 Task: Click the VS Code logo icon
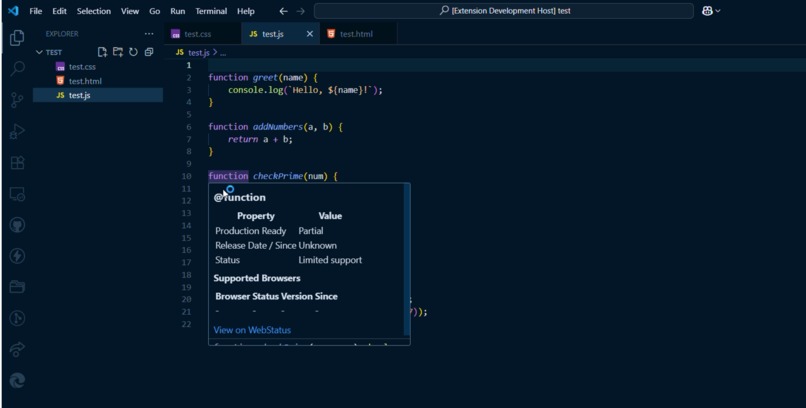click(13, 11)
